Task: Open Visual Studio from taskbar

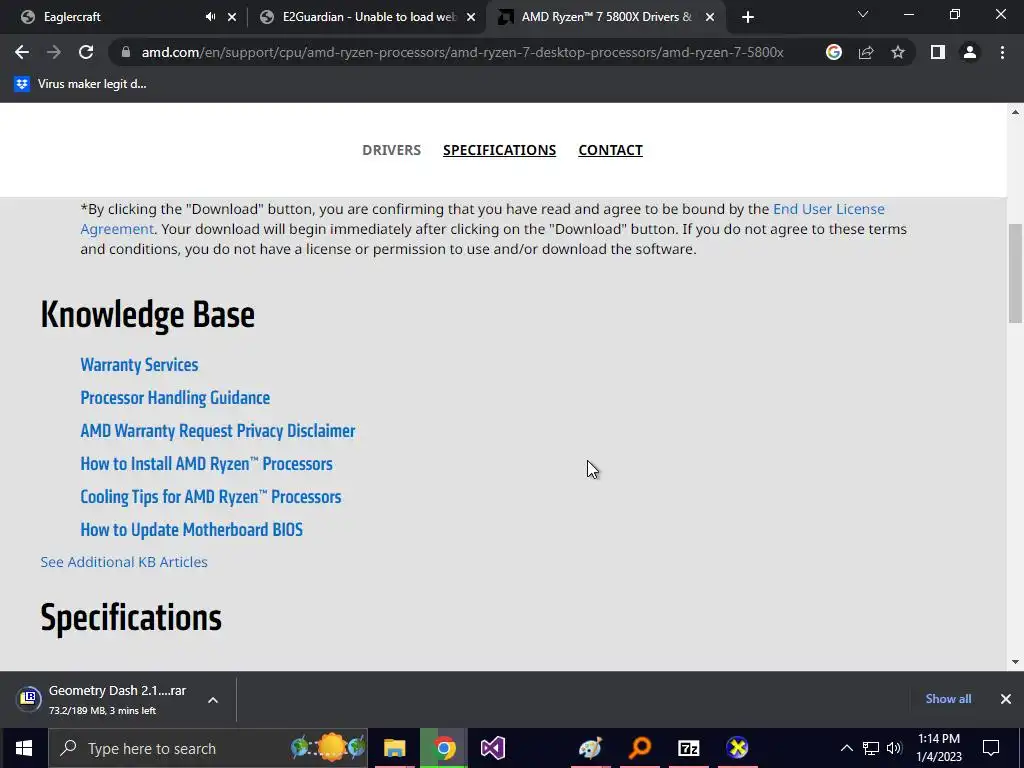Action: point(492,748)
